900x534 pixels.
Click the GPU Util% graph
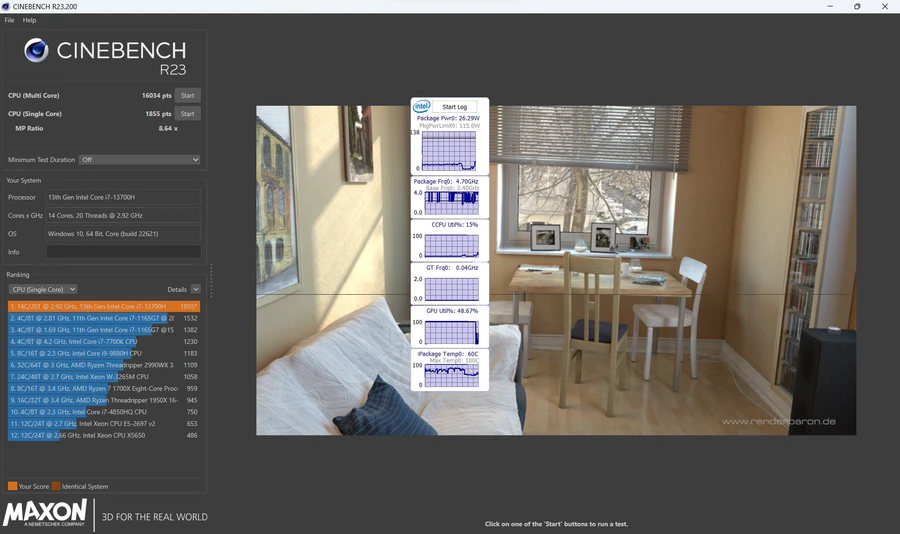pyautogui.click(x=452, y=332)
